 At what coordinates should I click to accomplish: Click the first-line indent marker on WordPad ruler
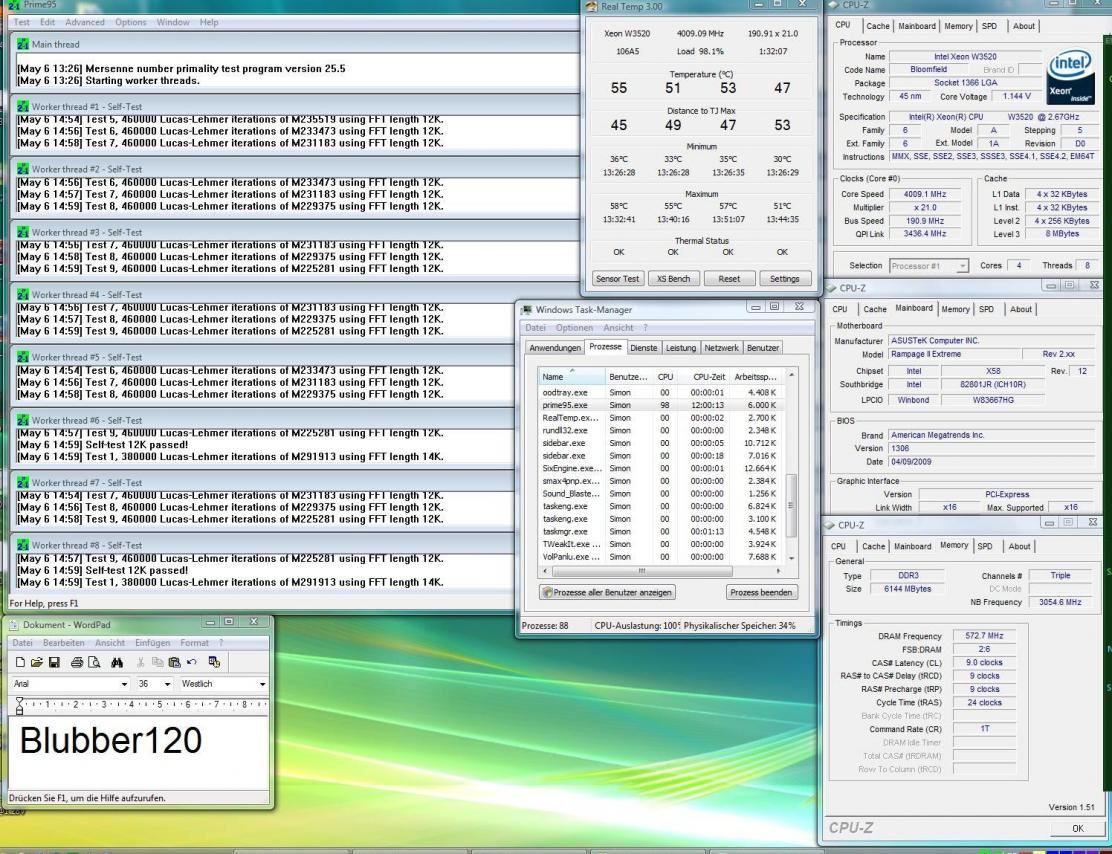pos(19,700)
